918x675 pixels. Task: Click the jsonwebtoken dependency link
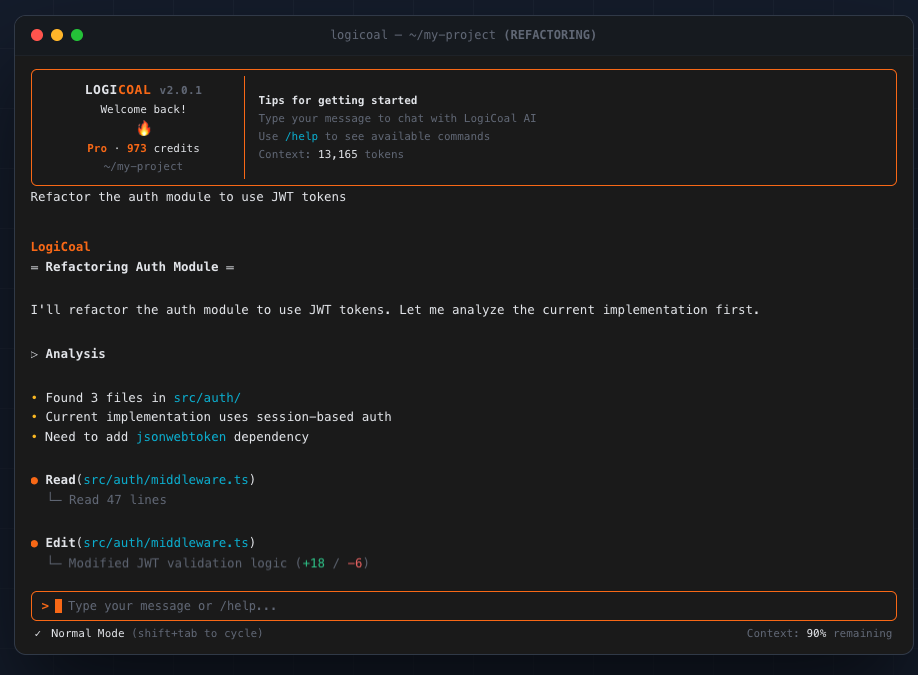click(181, 437)
